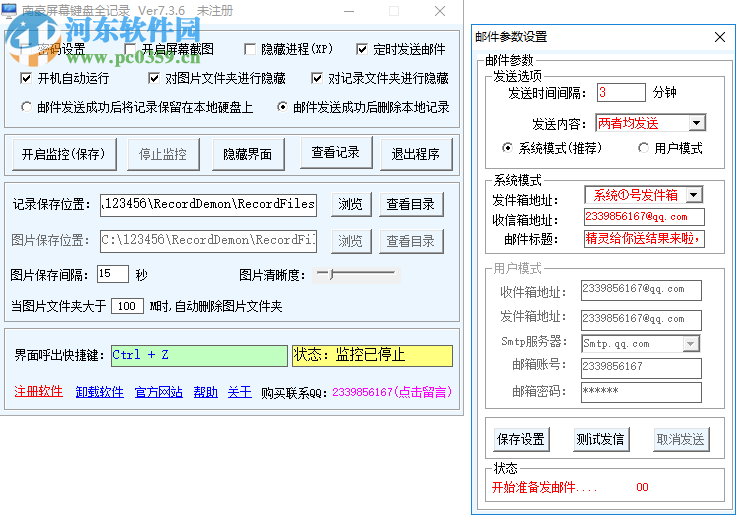This screenshot has height=526, width=749.
Task: Click the 图片保存间隔 seconds field
Action: click(113, 274)
